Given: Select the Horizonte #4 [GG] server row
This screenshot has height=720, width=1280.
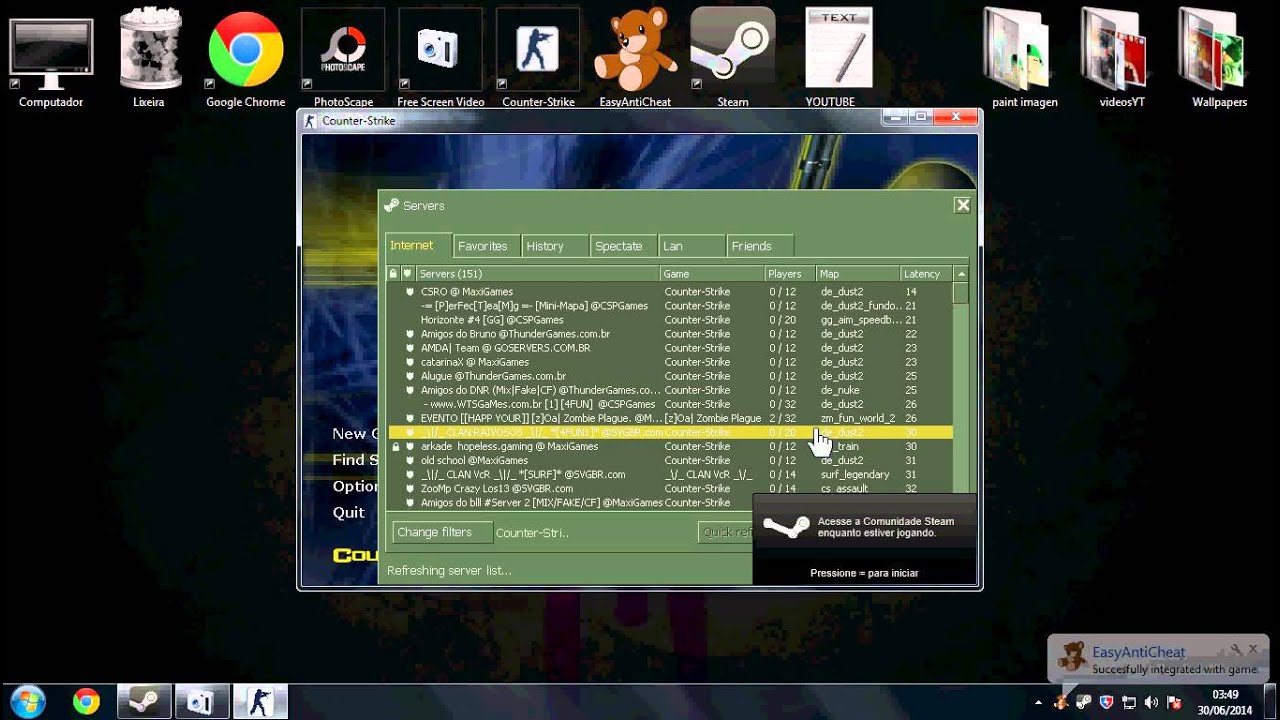Looking at the screenshot, I should pyautogui.click(x=670, y=320).
